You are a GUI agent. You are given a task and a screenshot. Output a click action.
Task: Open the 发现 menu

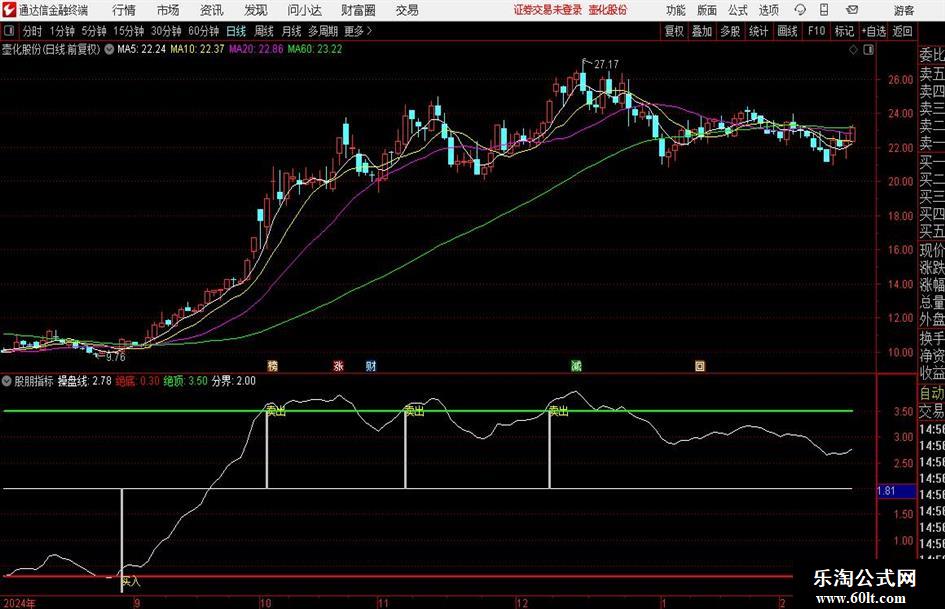[x=256, y=10]
